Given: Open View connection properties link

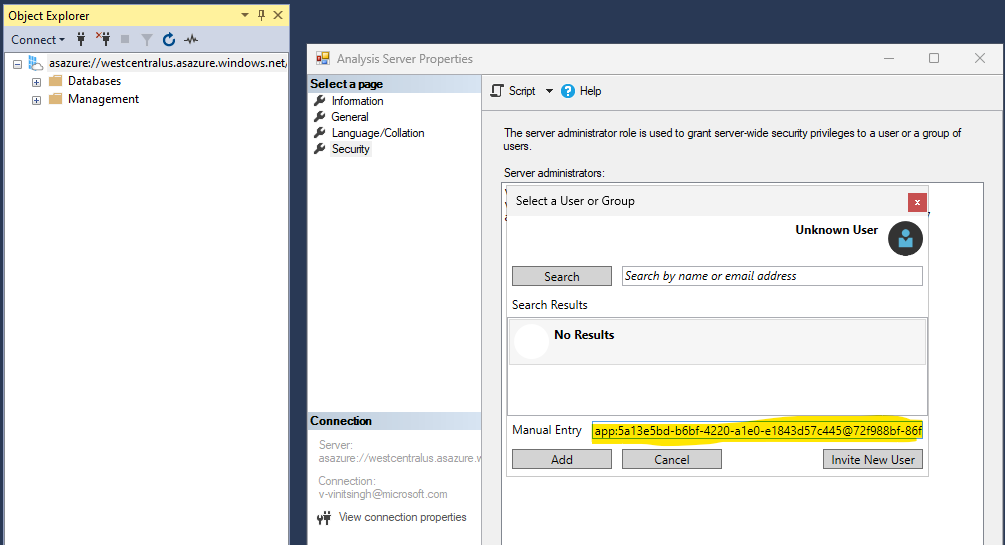Looking at the screenshot, I should point(403,517).
